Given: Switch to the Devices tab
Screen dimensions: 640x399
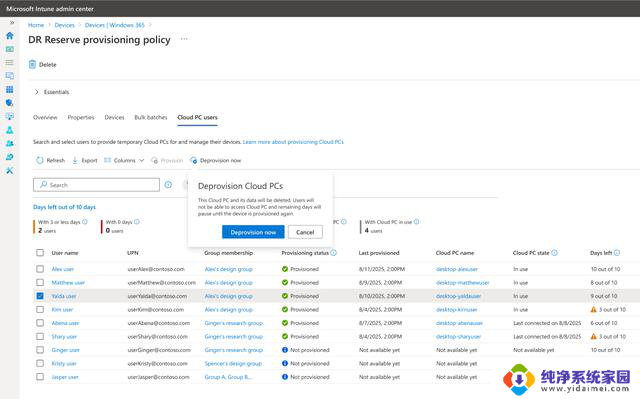Looking at the screenshot, I should pos(114,117).
